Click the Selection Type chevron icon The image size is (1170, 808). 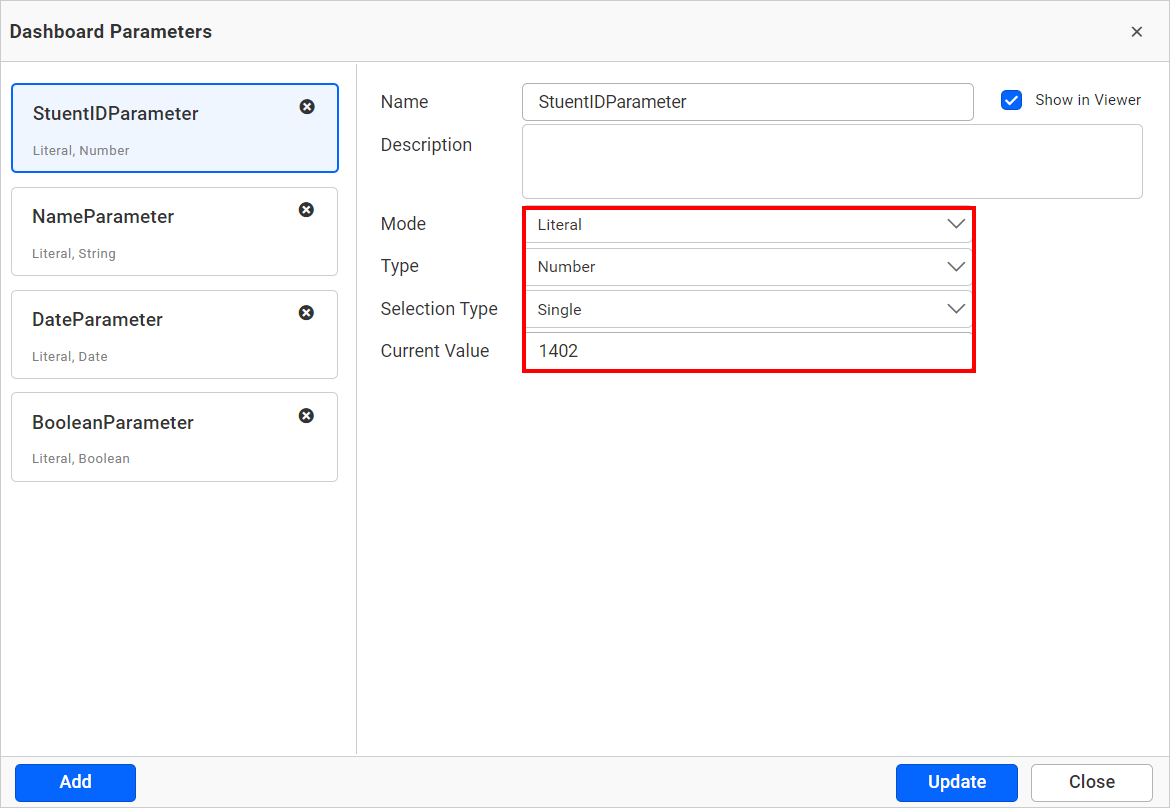(x=955, y=309)
